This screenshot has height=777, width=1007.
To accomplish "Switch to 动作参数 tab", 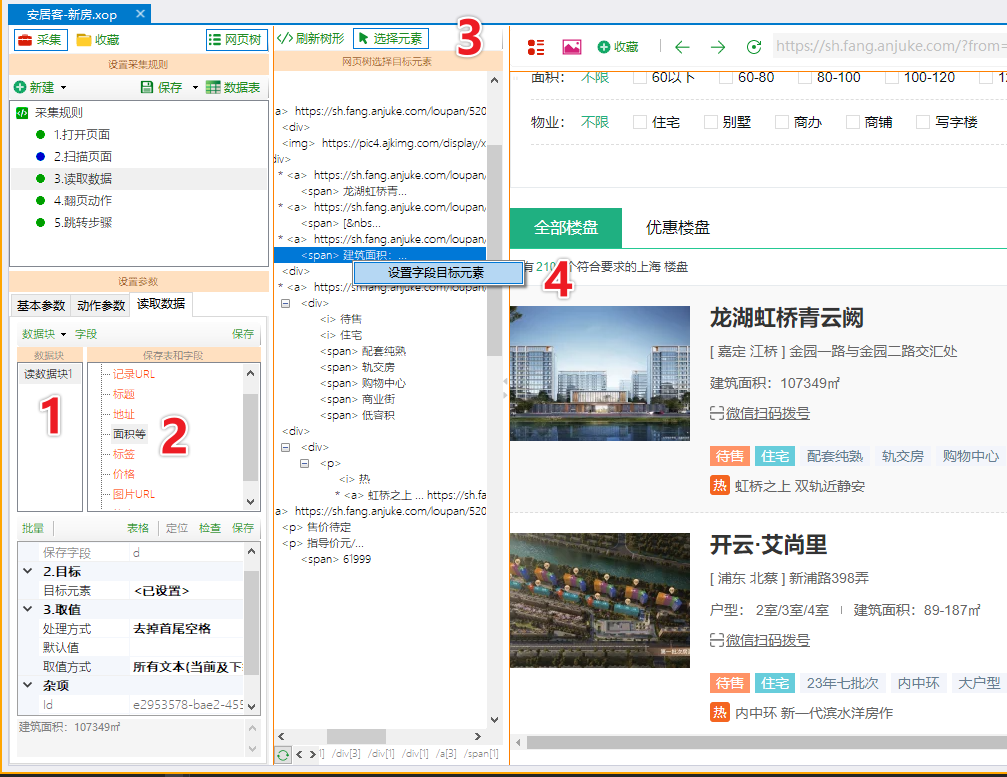I will click(x=100, y=306).
